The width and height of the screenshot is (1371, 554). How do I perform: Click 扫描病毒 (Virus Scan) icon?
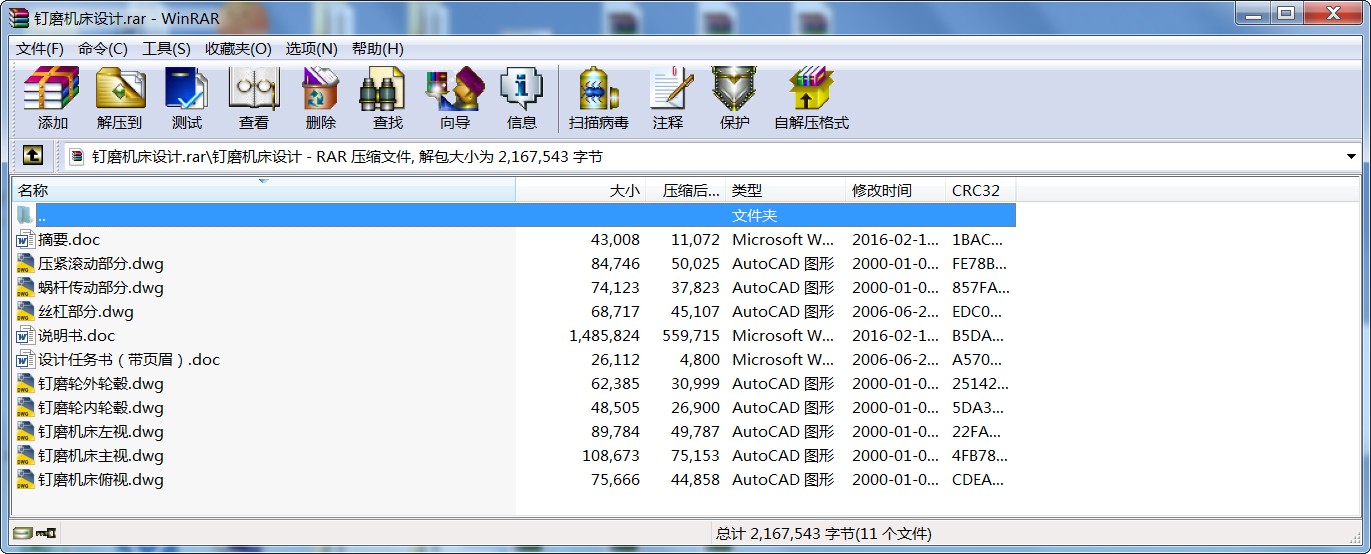coord(598,98)
